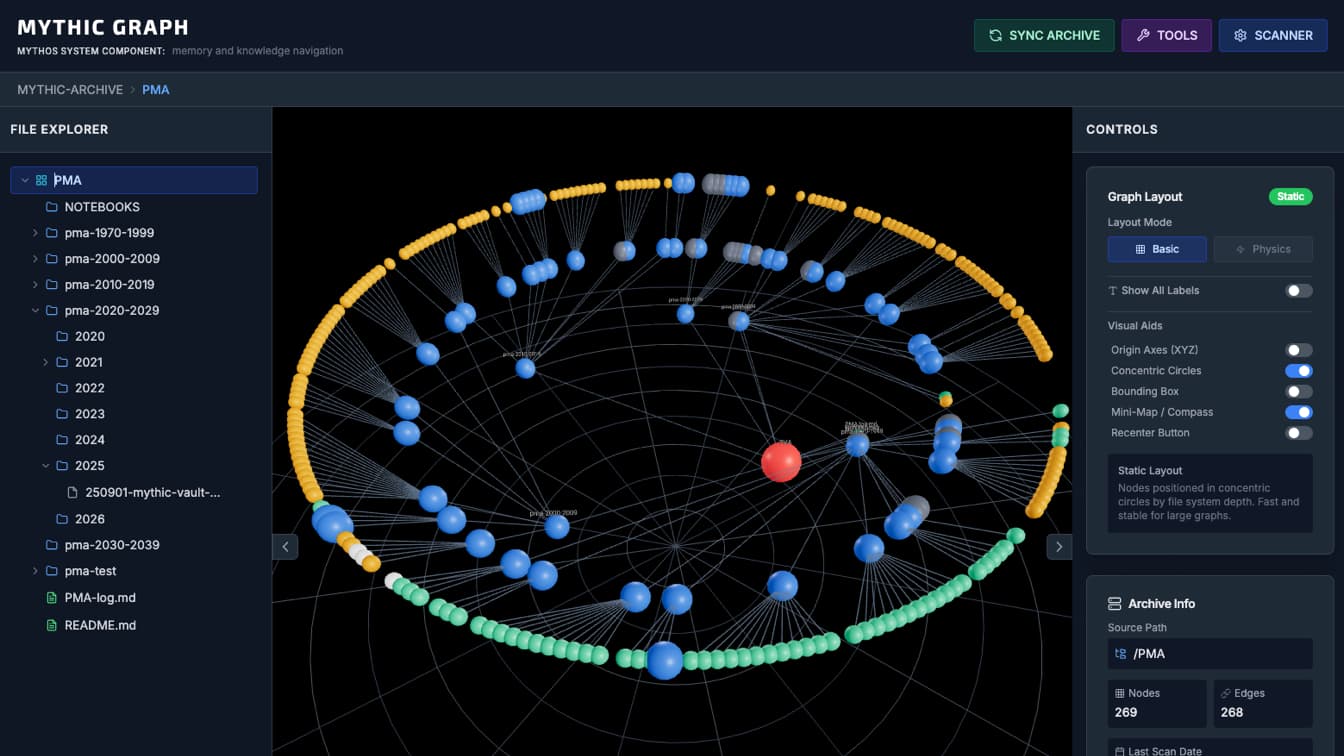Click the large red node in graph

tap(781, 462)
